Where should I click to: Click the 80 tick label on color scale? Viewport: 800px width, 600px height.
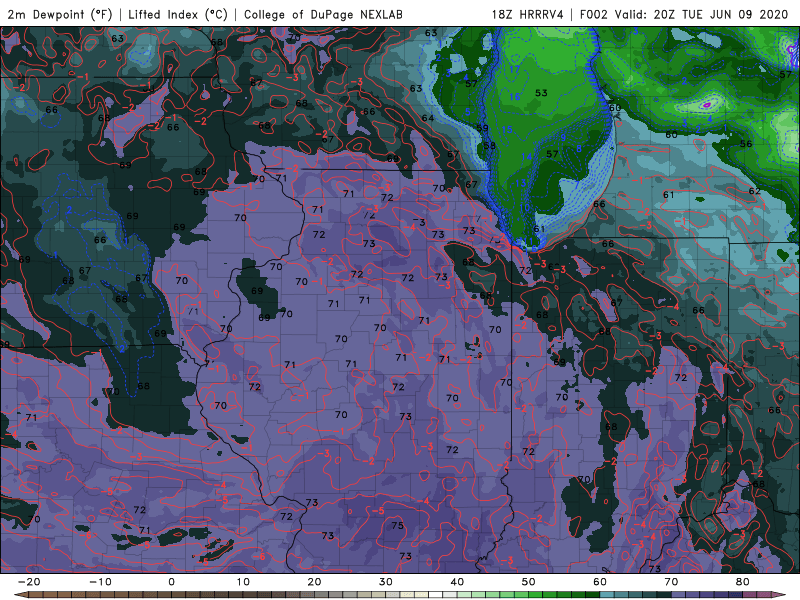tap(743, 582)
